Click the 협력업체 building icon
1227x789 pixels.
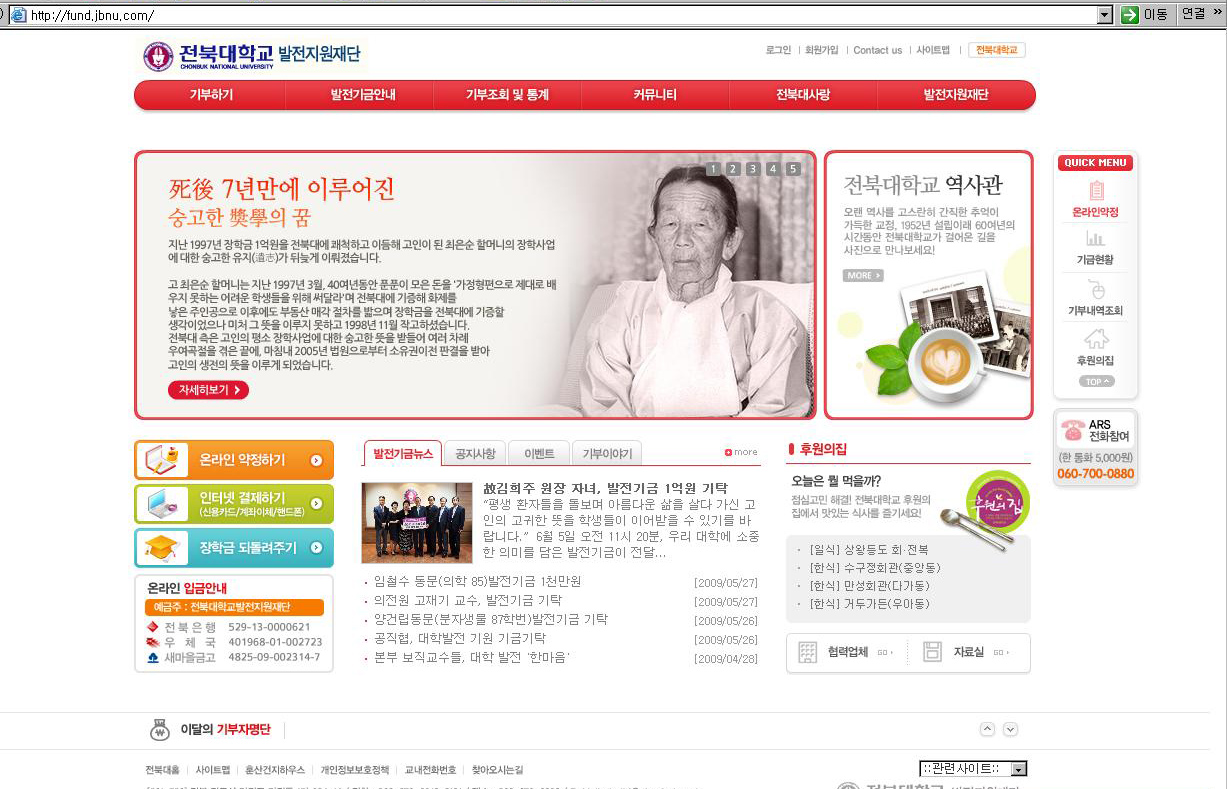[x=808, y=653]
